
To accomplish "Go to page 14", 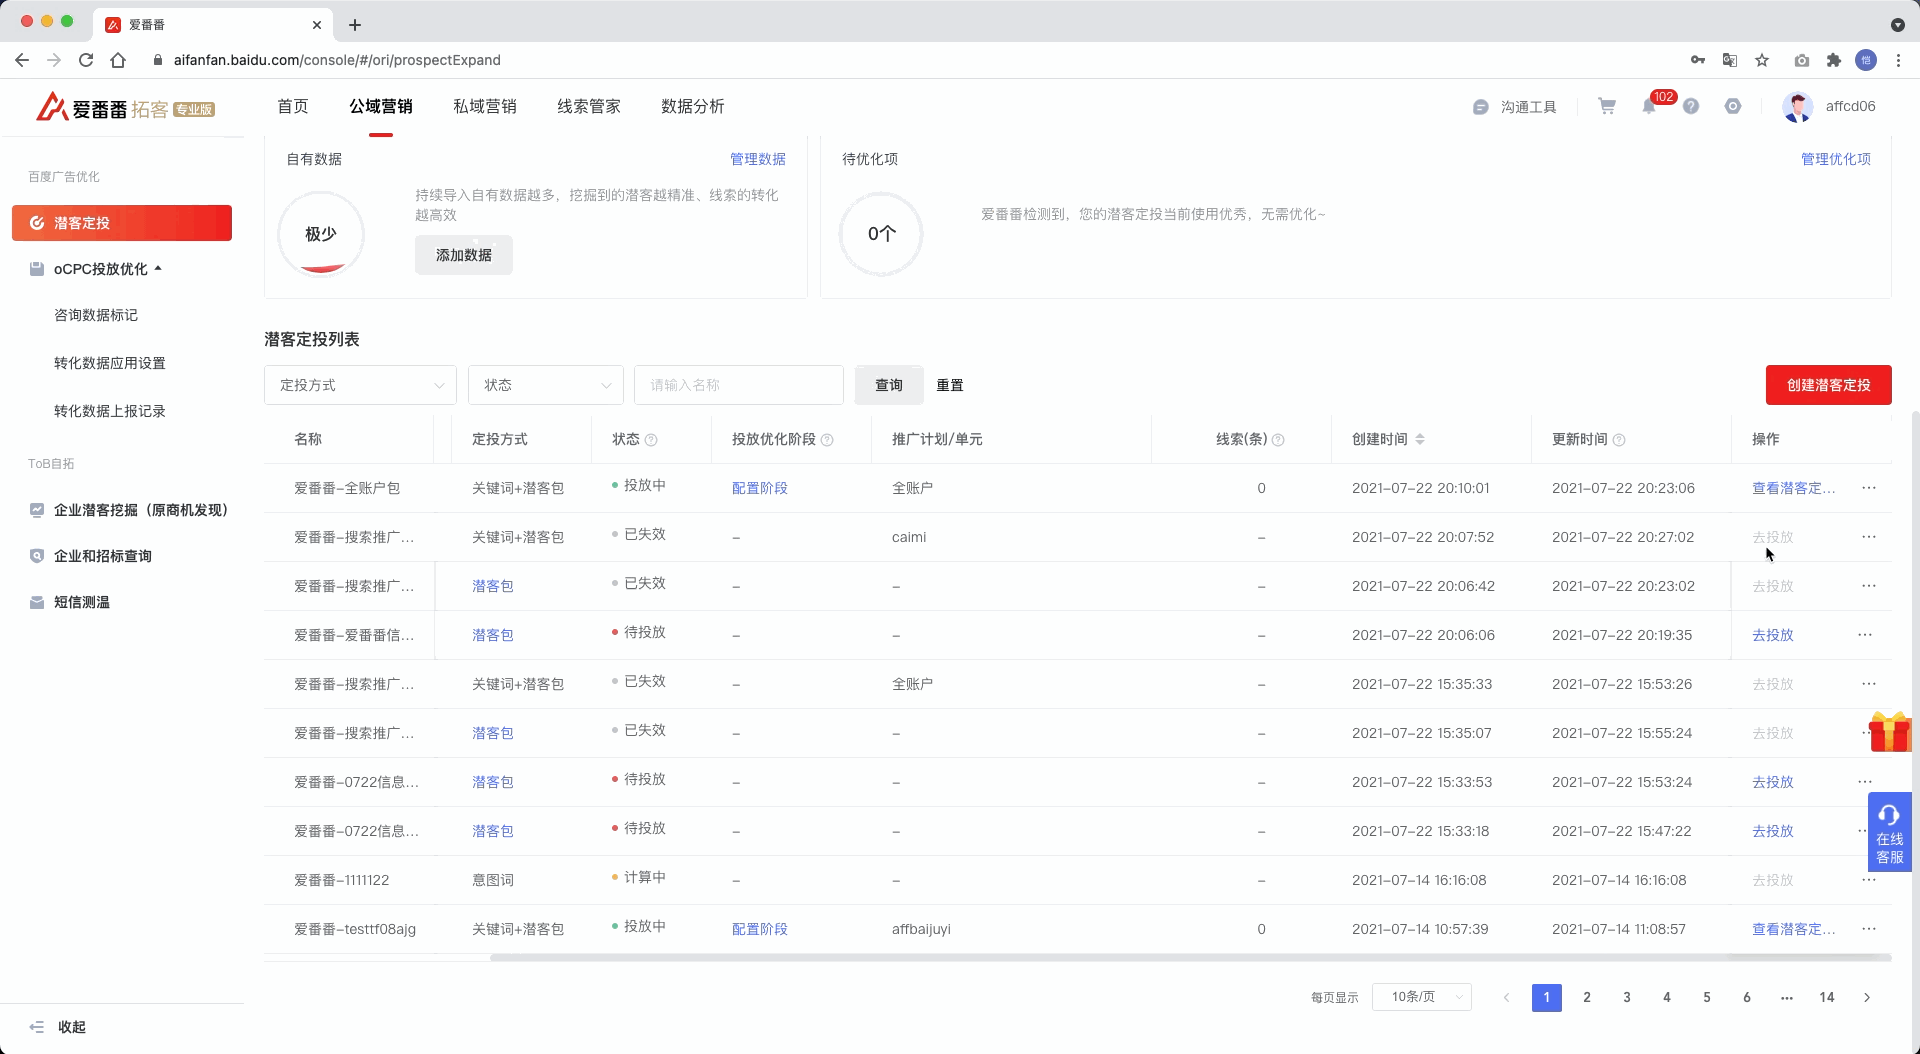I will pyautogui.click(x=1827, y=997).
